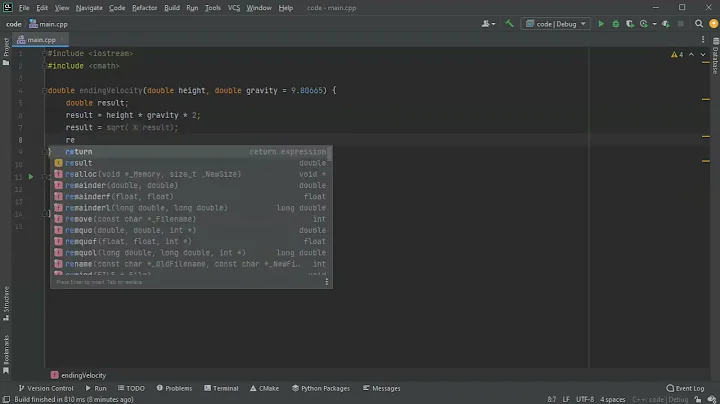Open the Event Log
Viewport: 720px width, 404px height.
click(685, 388)
